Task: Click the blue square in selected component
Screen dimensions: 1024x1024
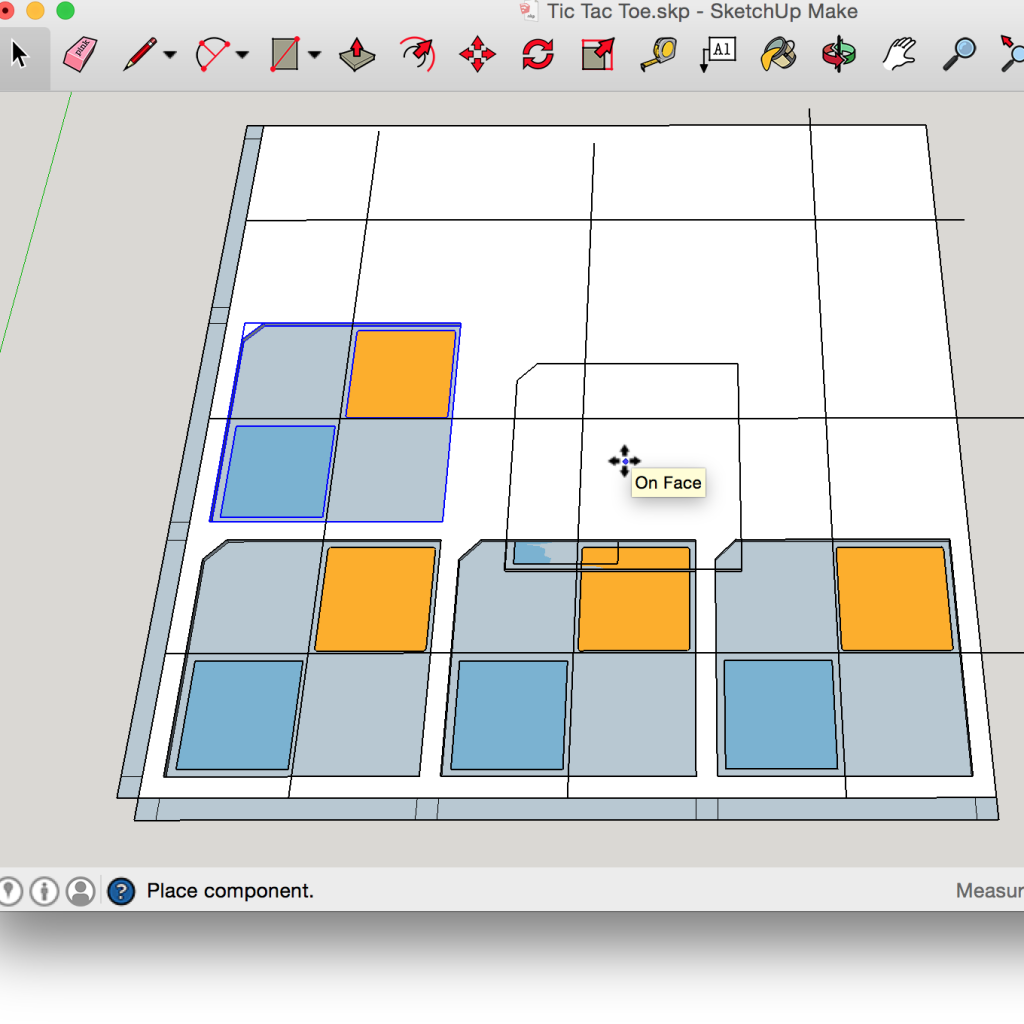Action: (278, 472)
